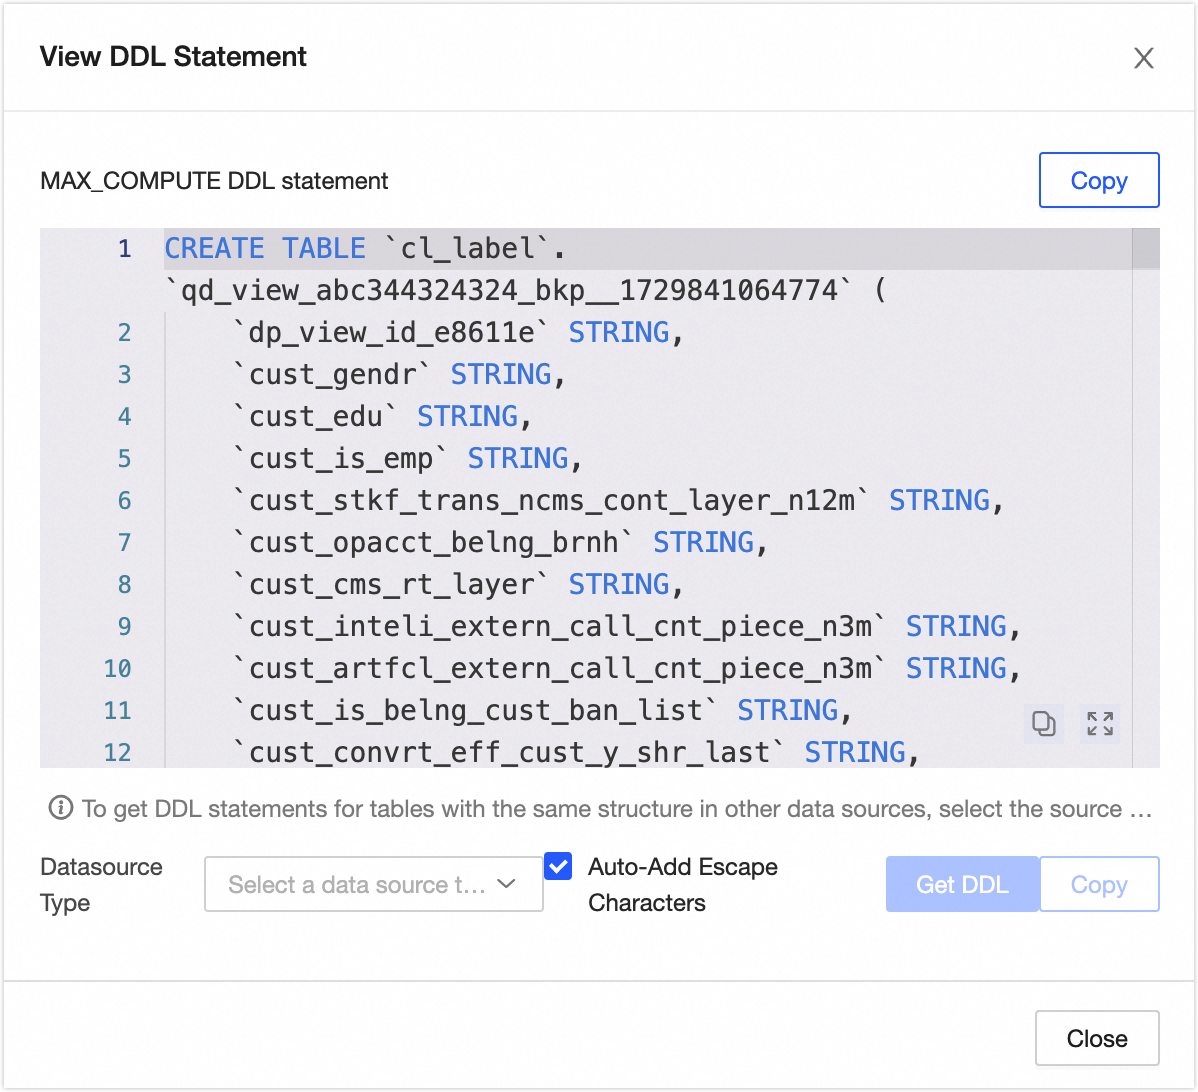Click the info icon beside the hint text
The width and height of the screenshot is (1198, 1092).
[61, 808]
